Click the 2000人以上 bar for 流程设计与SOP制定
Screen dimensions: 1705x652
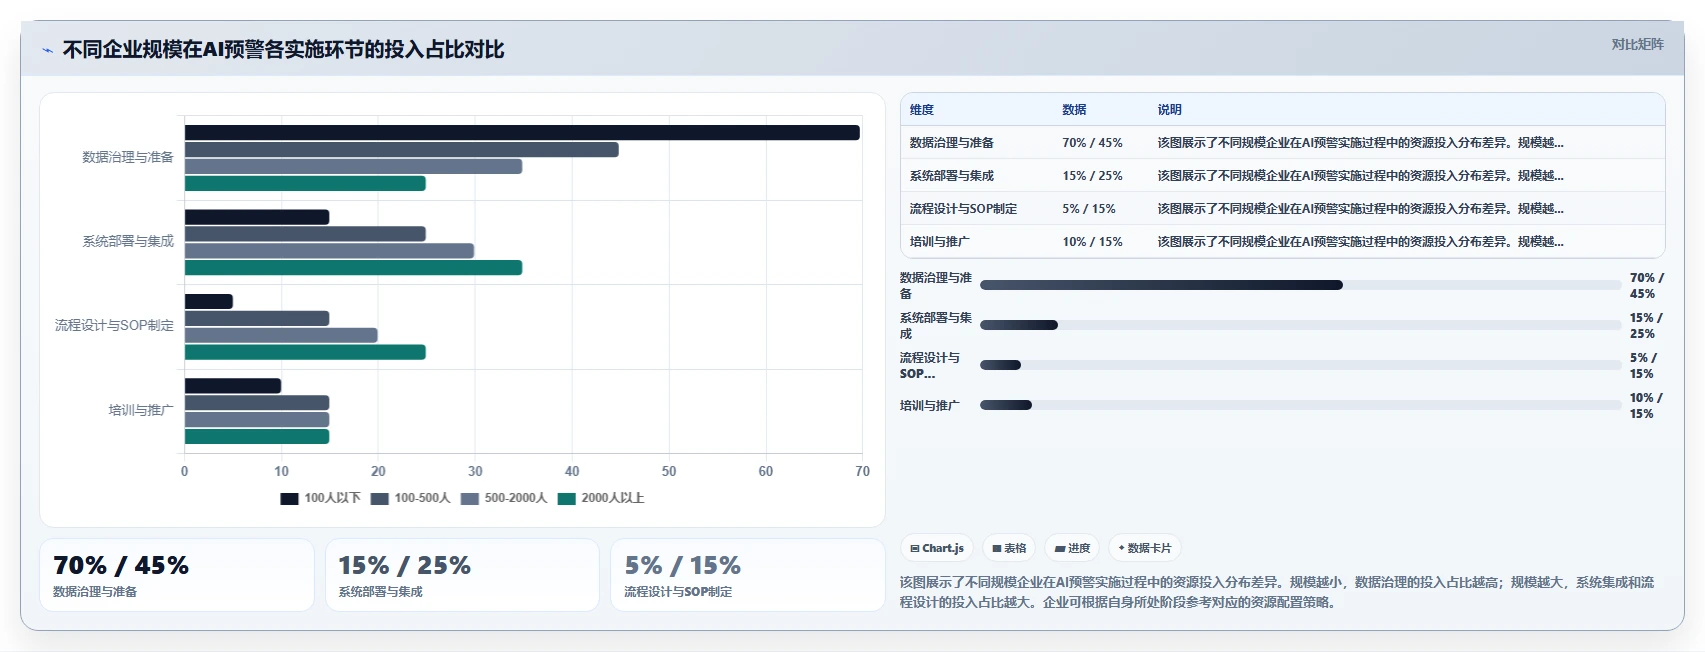pyautogui.click(x=305, y=352)
